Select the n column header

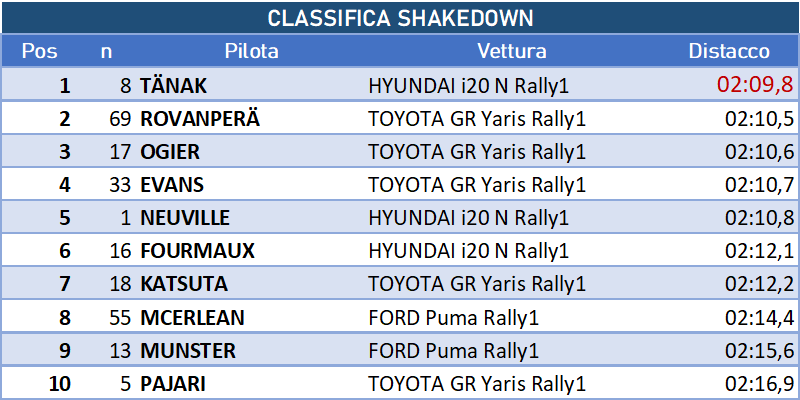(x=106, y=51)
